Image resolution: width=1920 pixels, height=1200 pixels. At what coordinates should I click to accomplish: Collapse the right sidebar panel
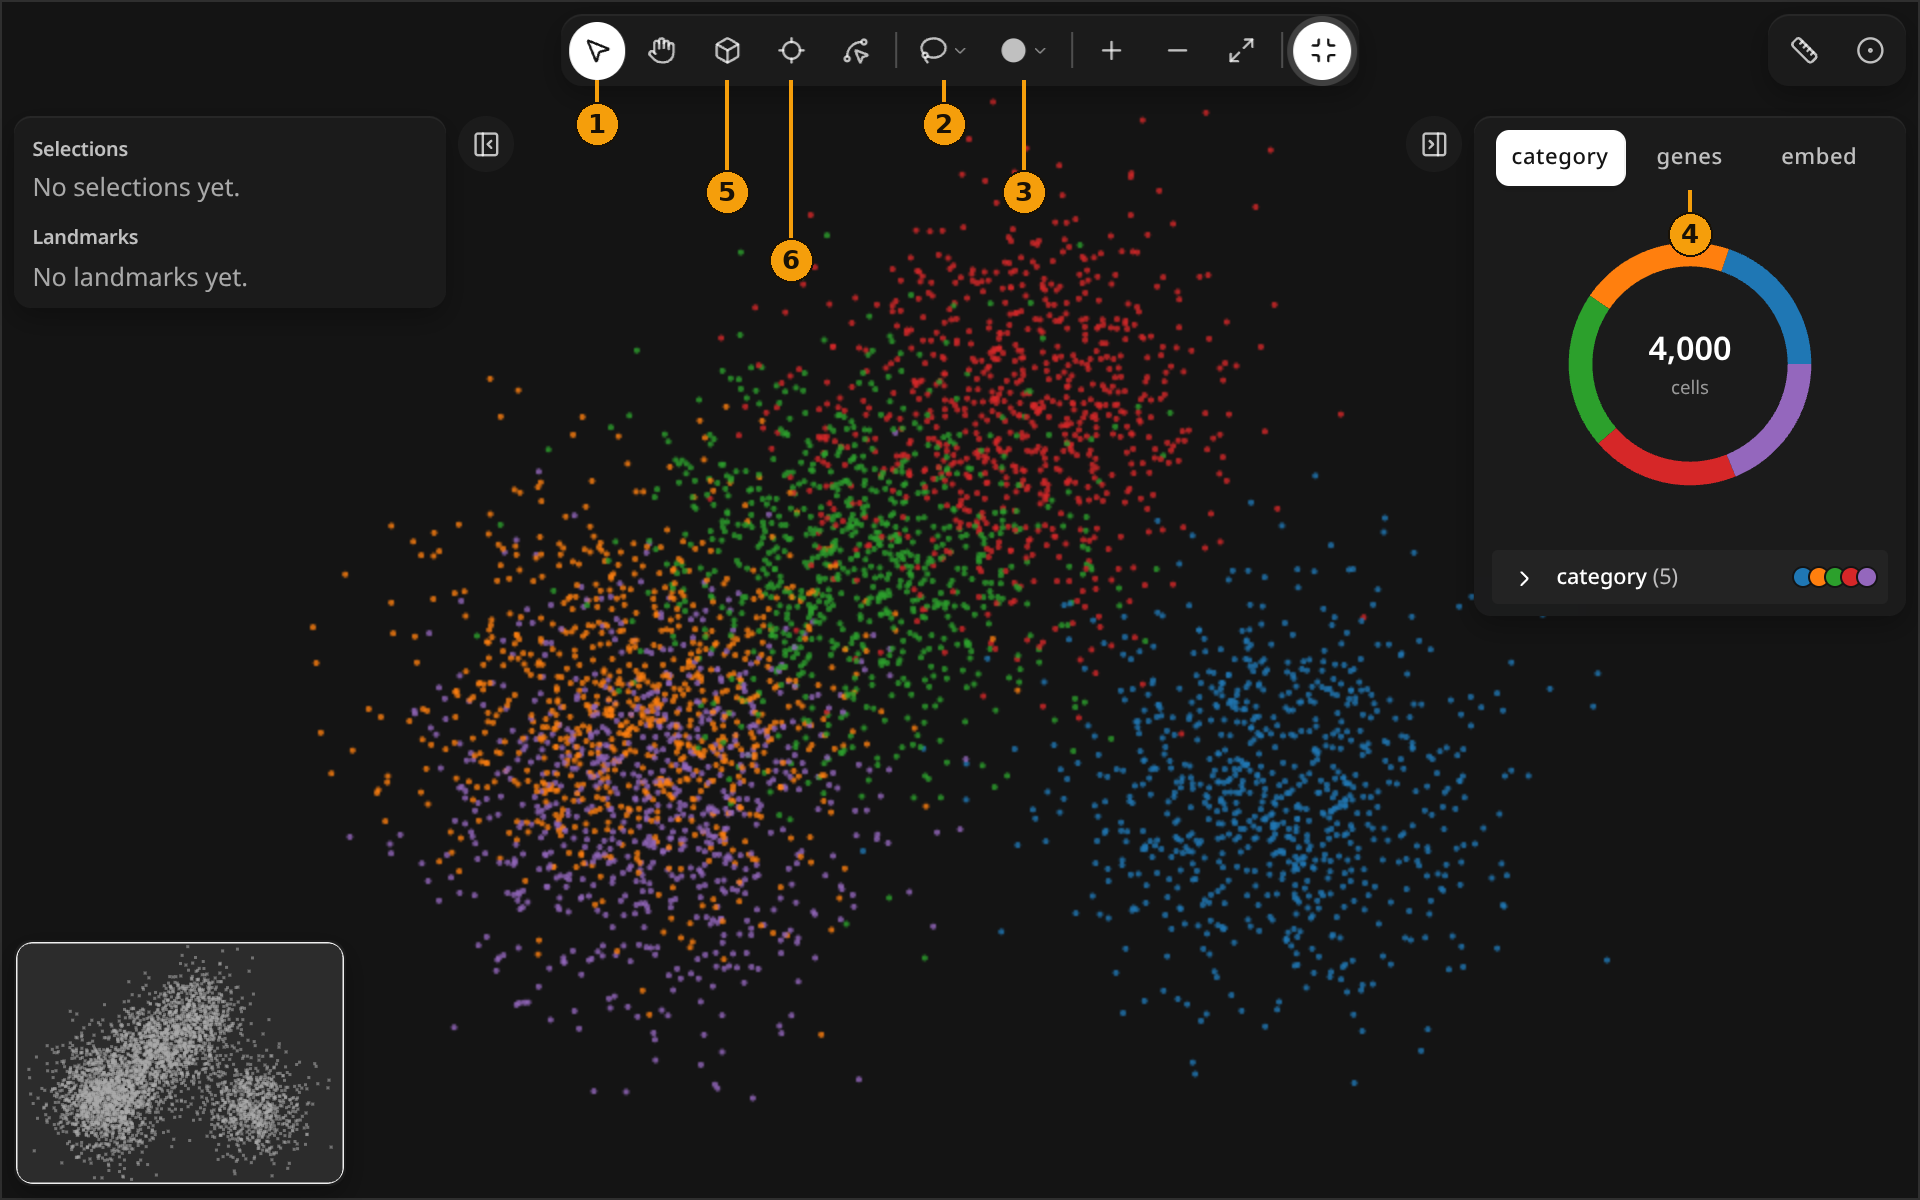(x=1434, y=145)
